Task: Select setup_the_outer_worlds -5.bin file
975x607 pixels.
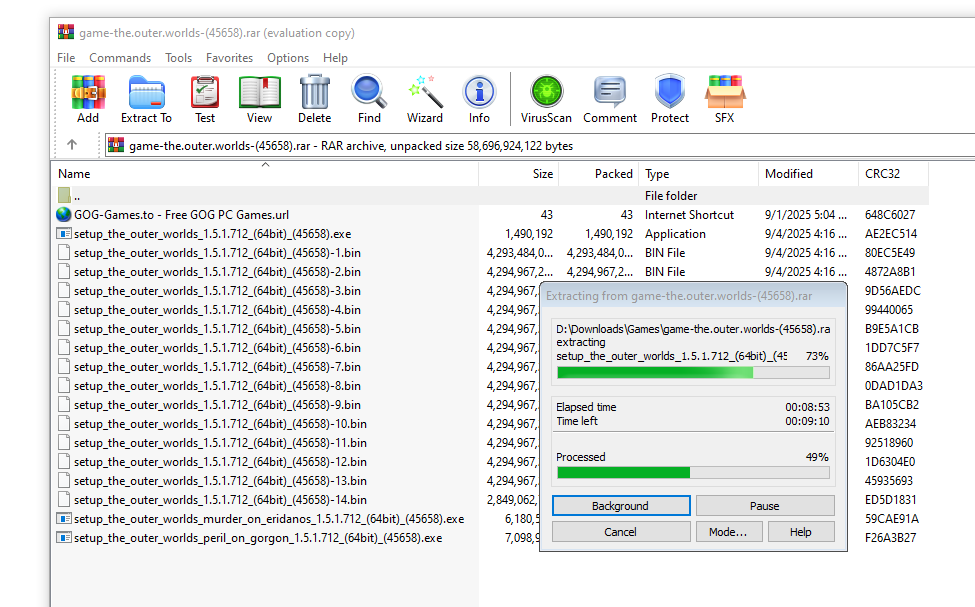Action: tap(217, 328)
